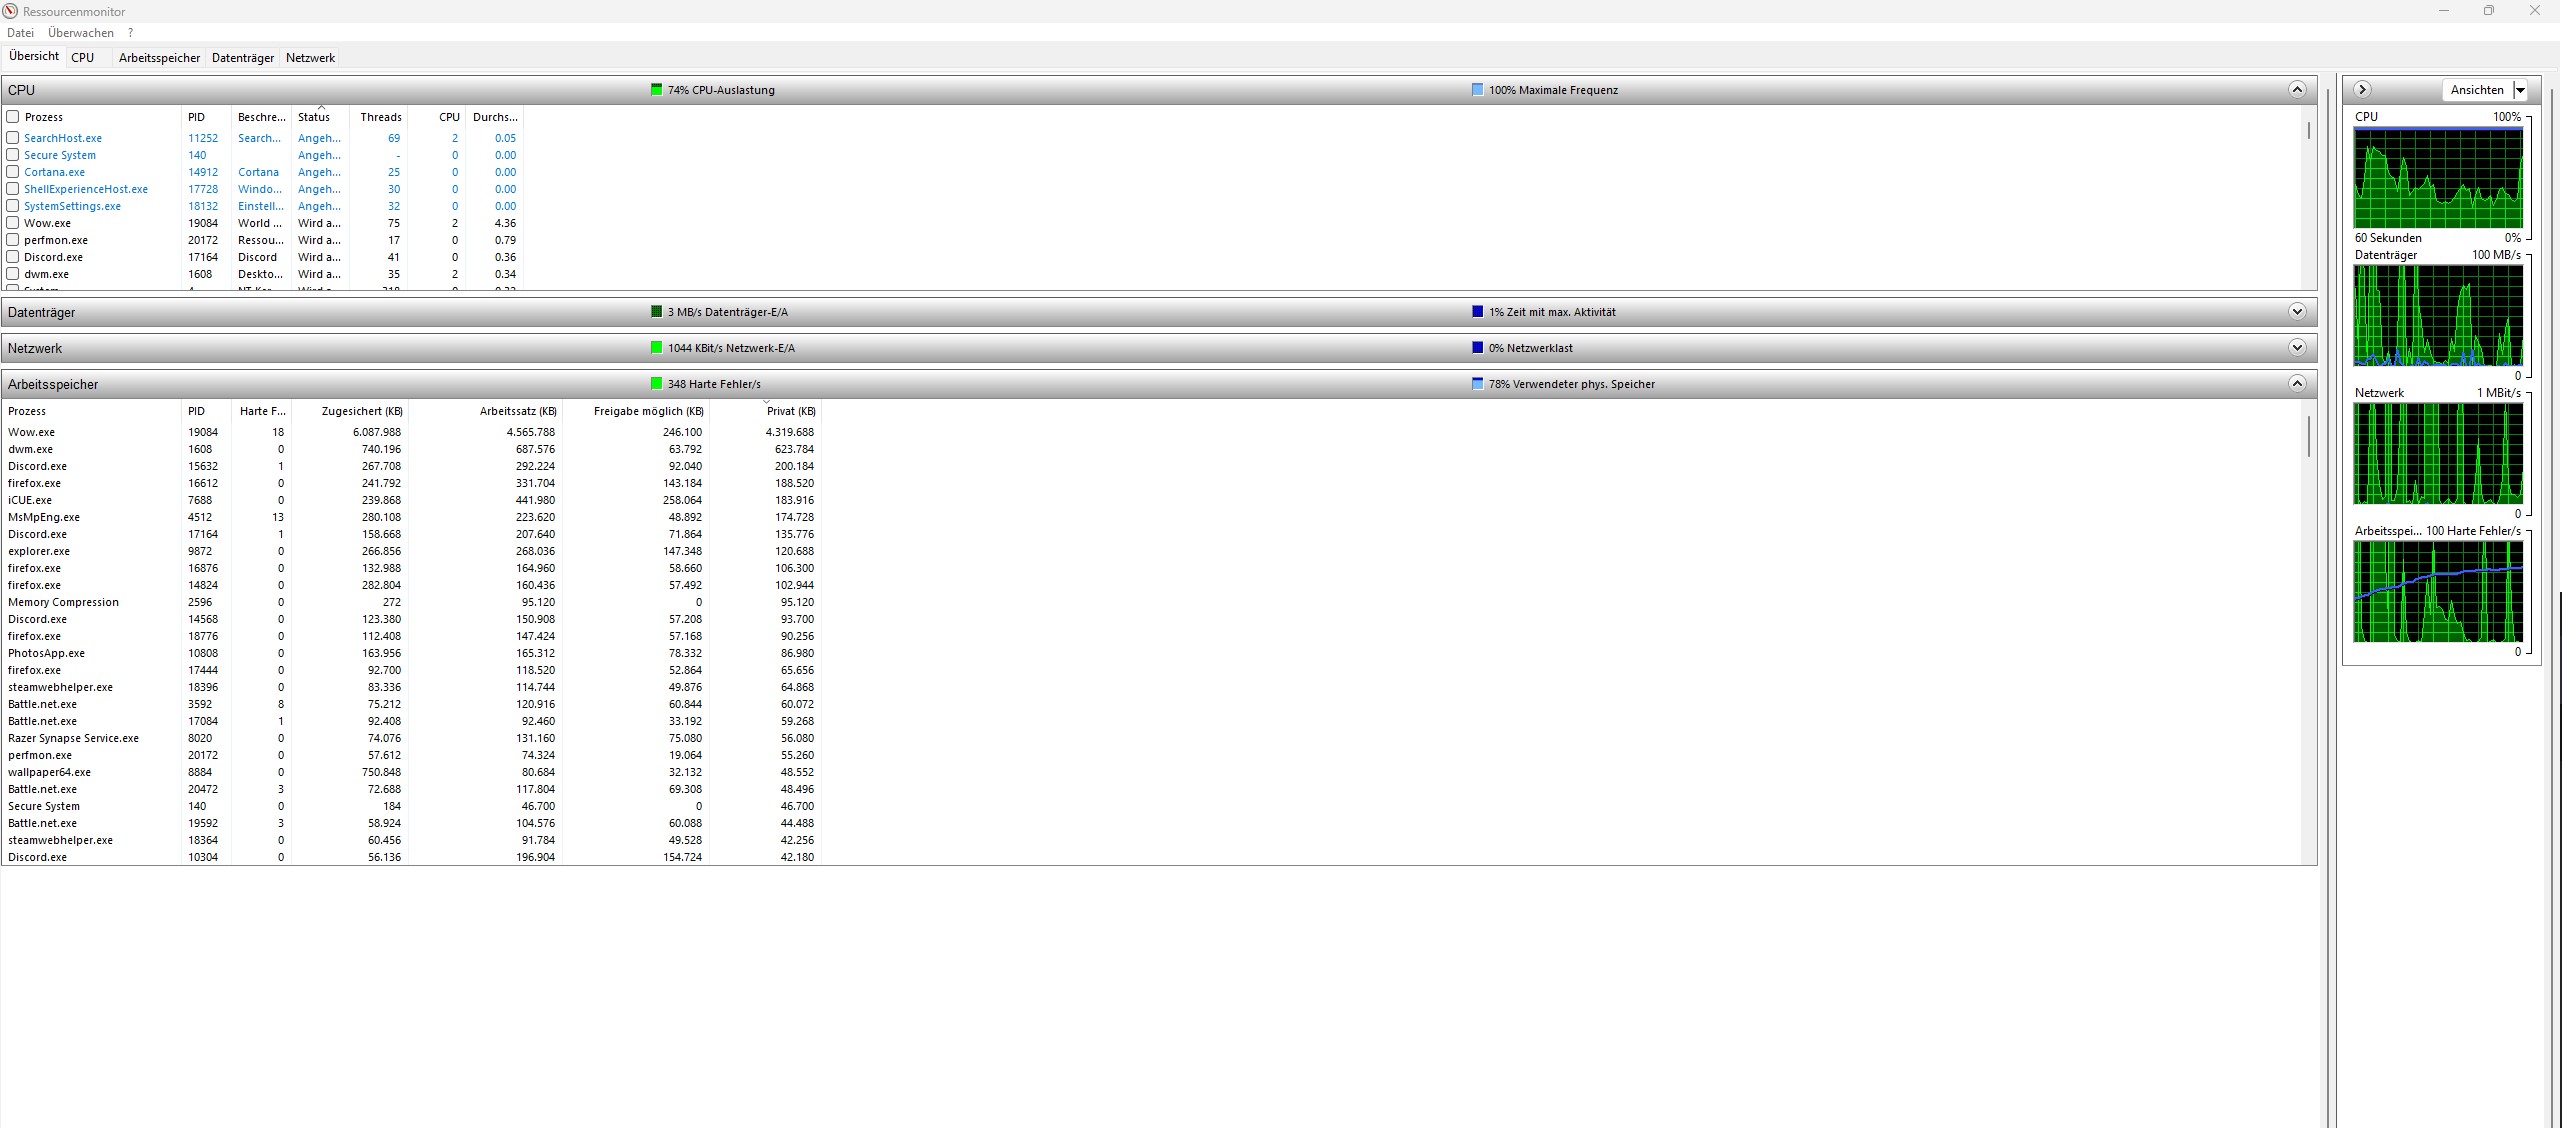Check the SearchHost.exe process checkbox
The image size is (2562, 1128).
(x=13, y=138)
